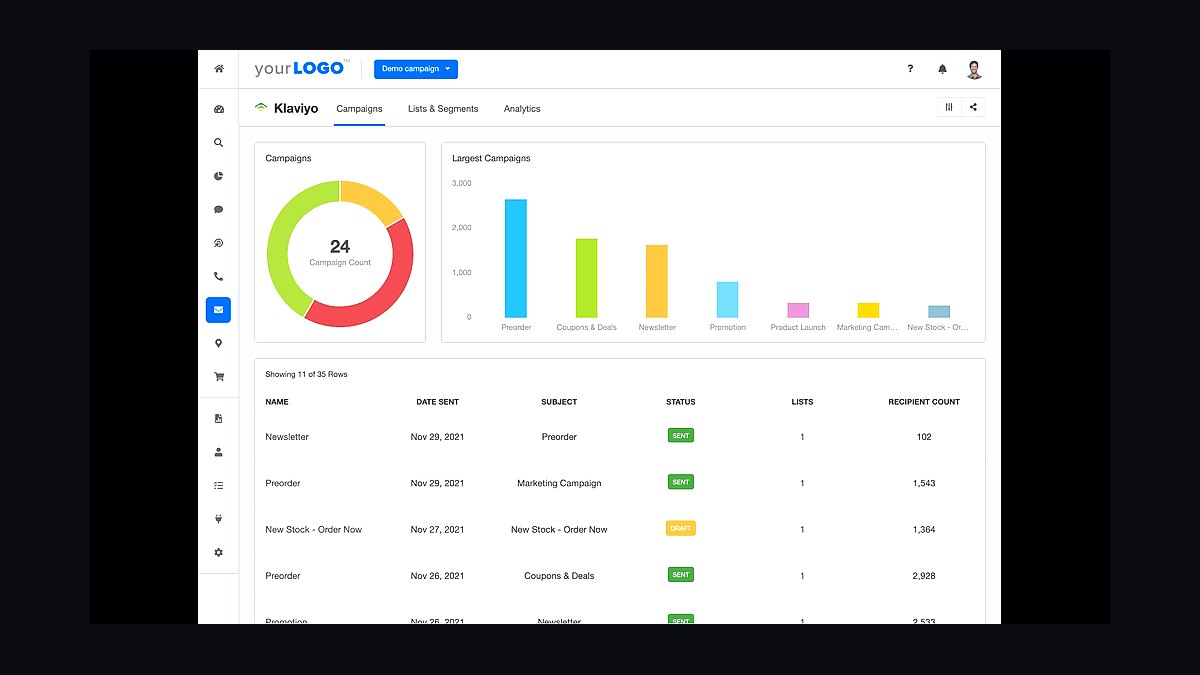
Task: Click the Coupons & Deals subject cell
Action: 559,576
